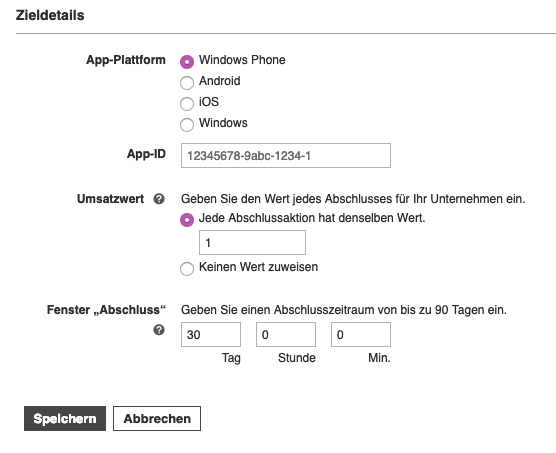556x453 pixels.
Task: Select the Windows Phone platform option
Action: coord(187,62)
